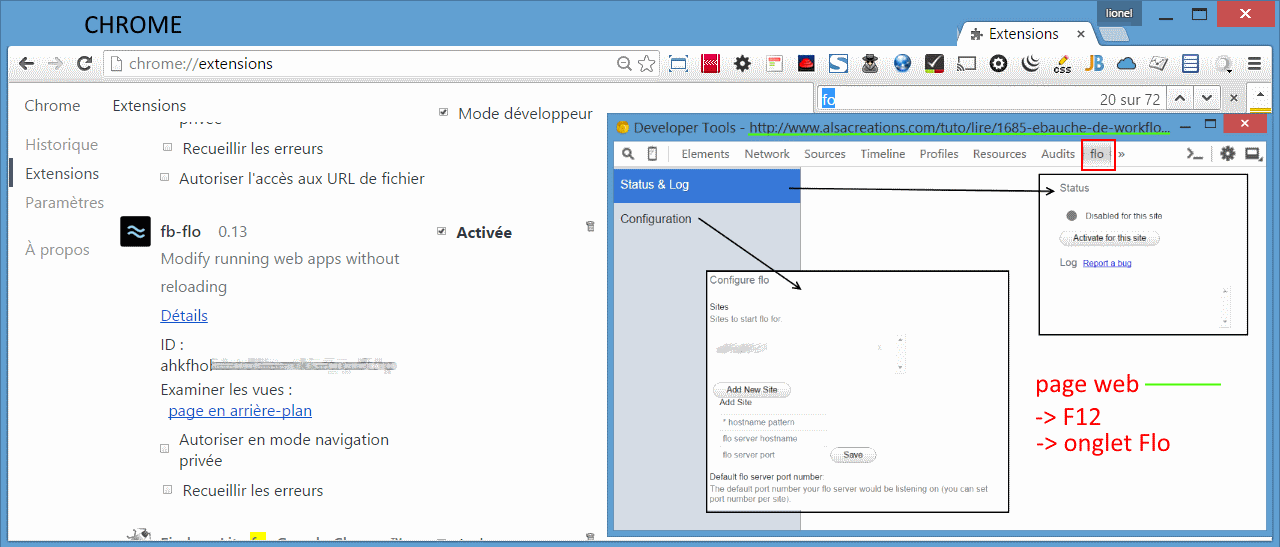Follow the Report a bug link
This screenshot has height=547, width=1280.
[x=1107, y=263]
